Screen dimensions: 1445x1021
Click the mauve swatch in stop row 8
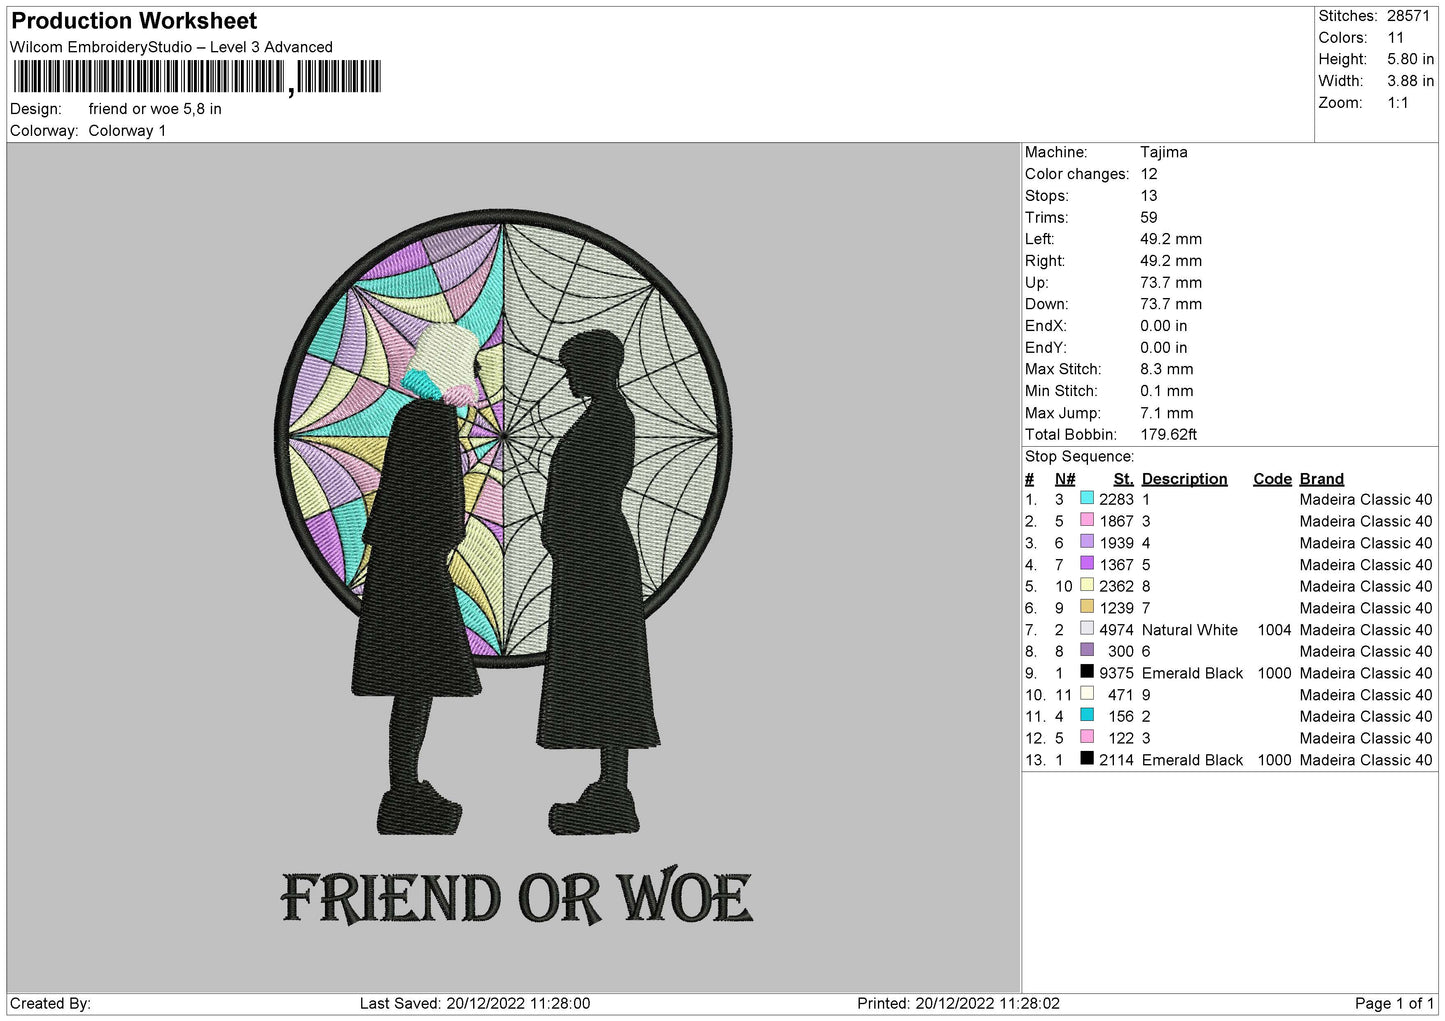pyautogui.click(x=1087, y=650)
